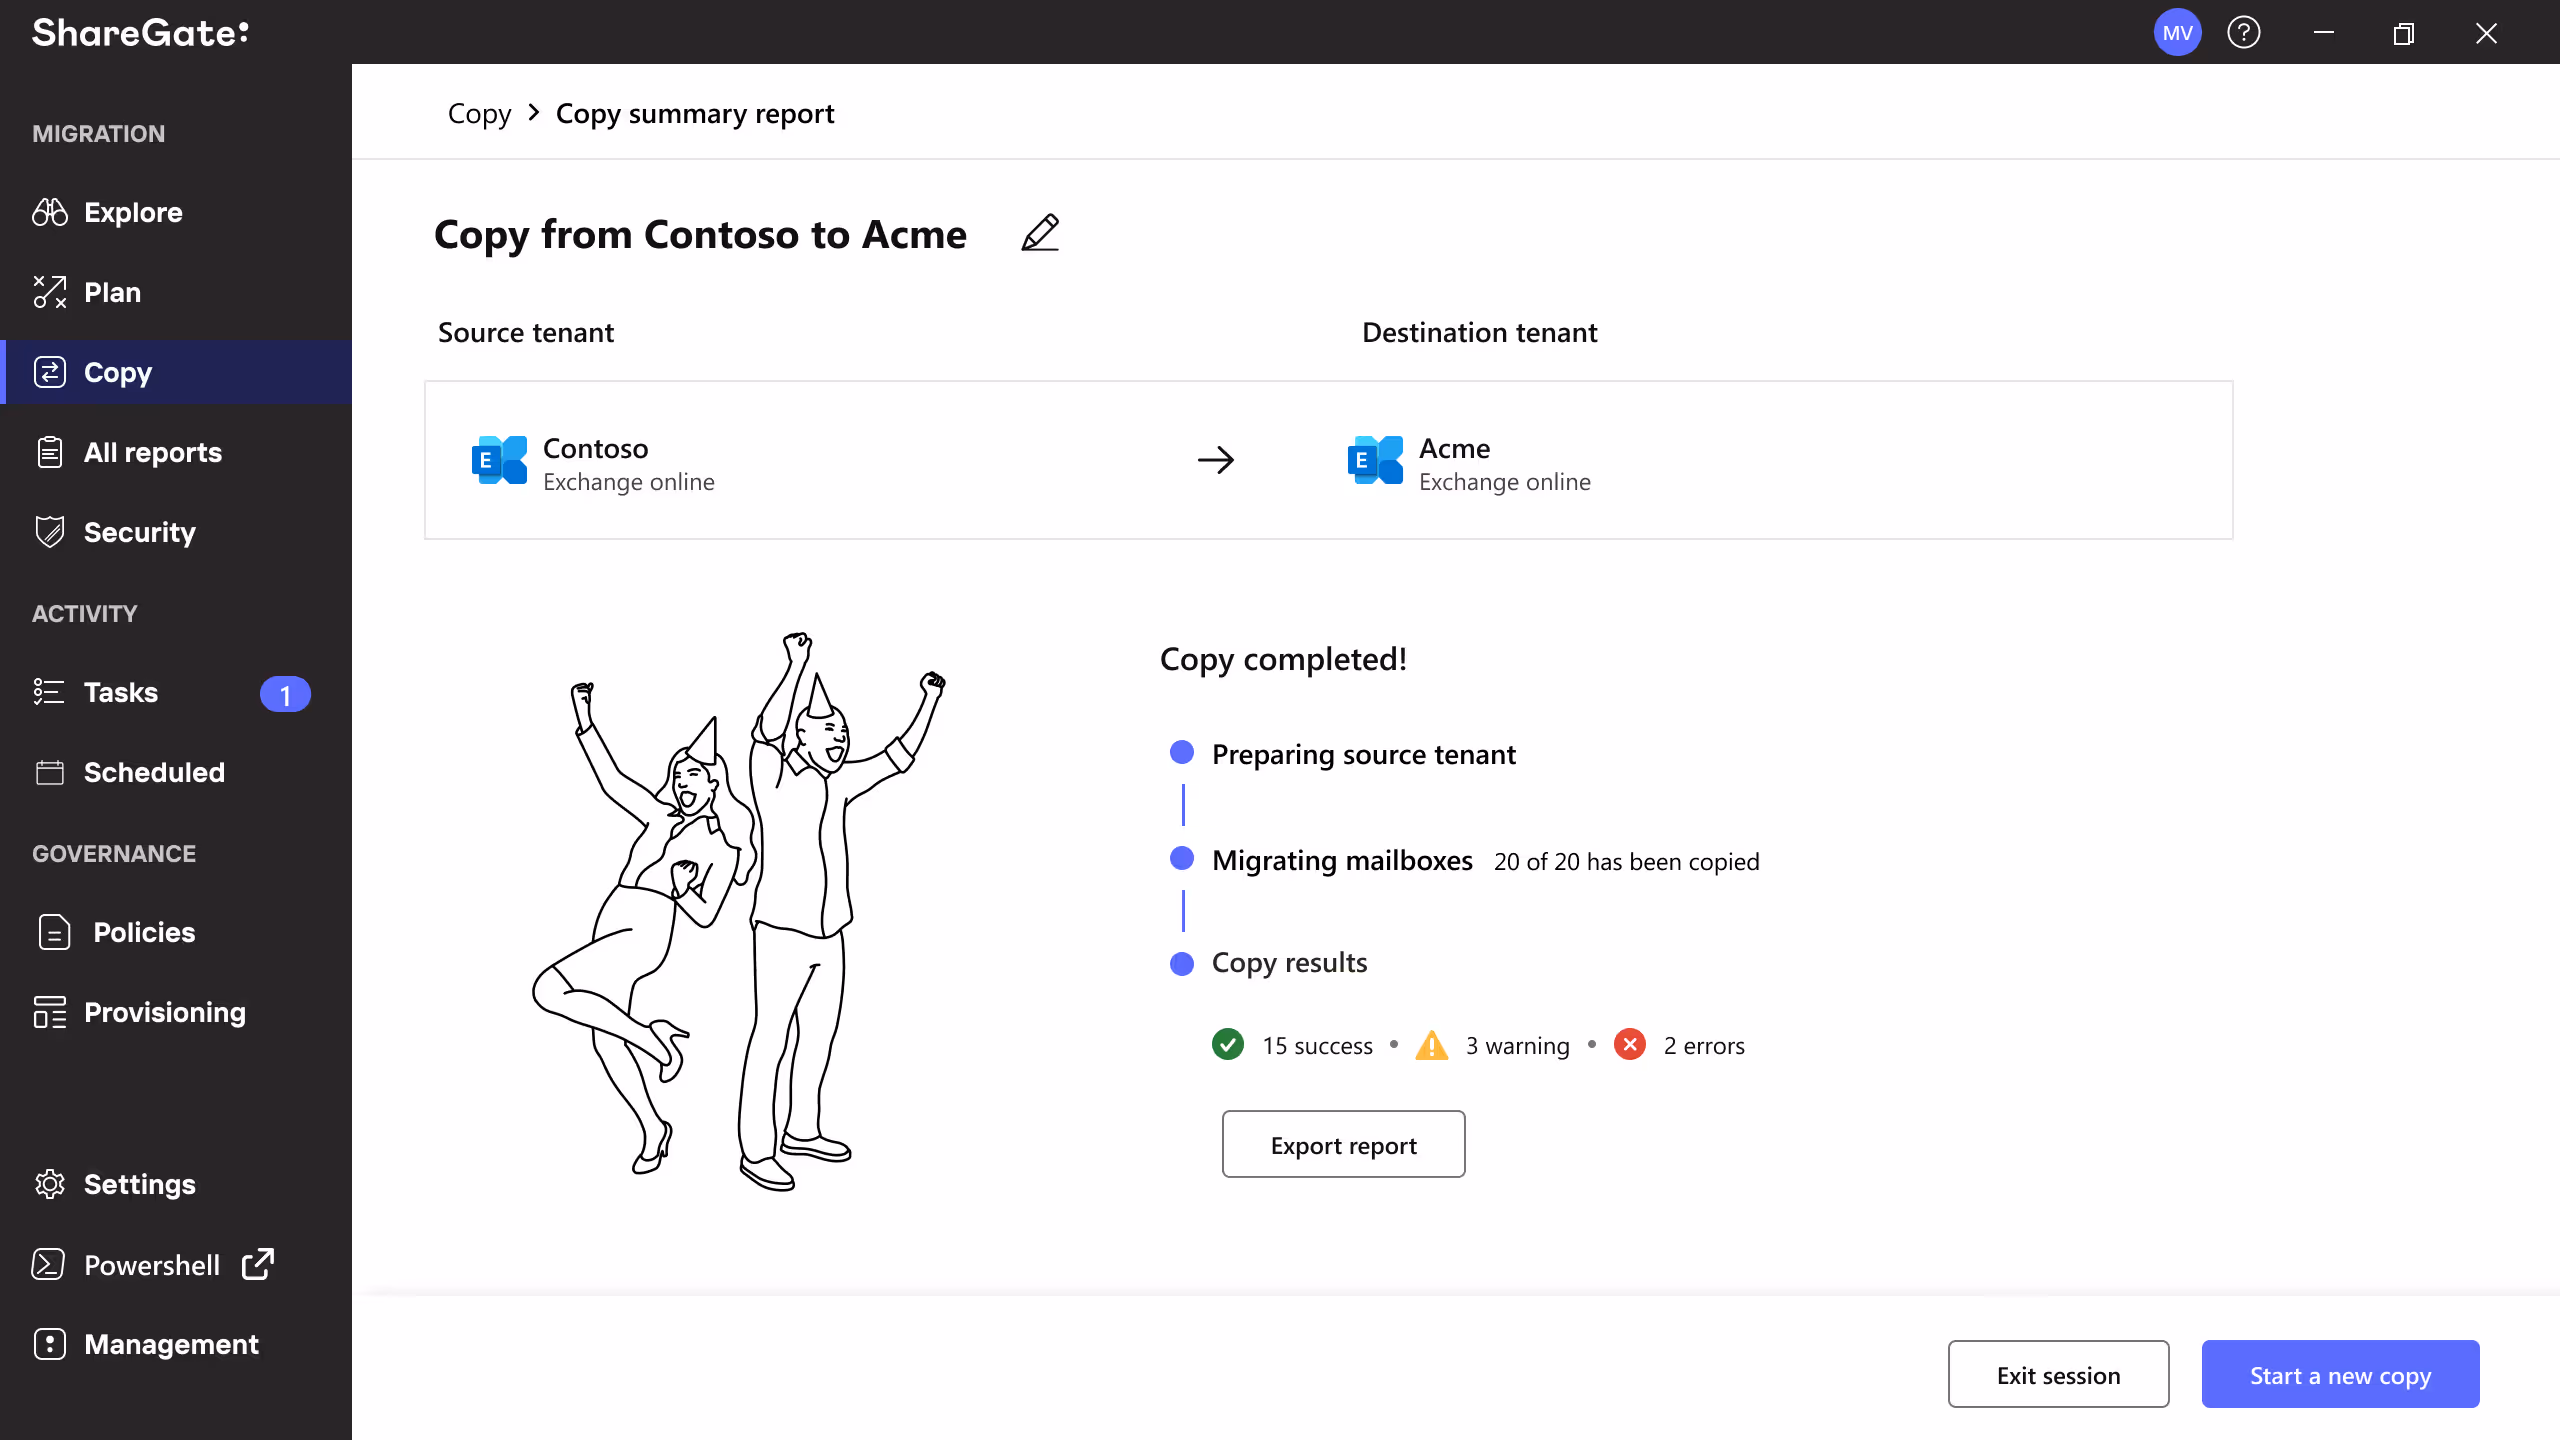2560x1440 pixels.
Task: Click the Settings gear icon
Action: [49, 1184]
